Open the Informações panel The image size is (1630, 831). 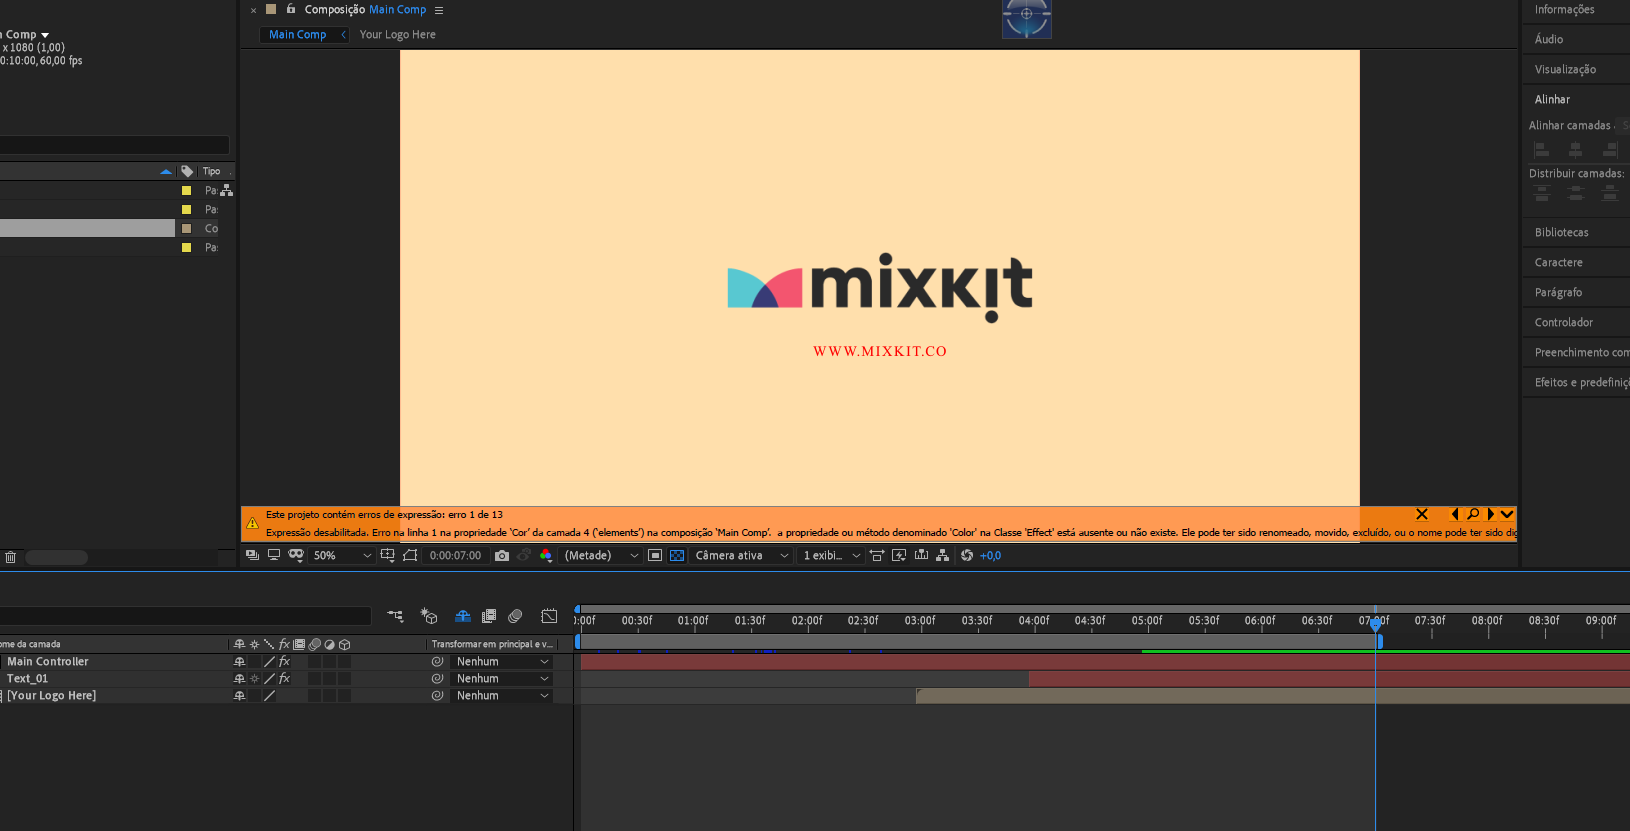pyautogui.click(x=1565, y=10)
